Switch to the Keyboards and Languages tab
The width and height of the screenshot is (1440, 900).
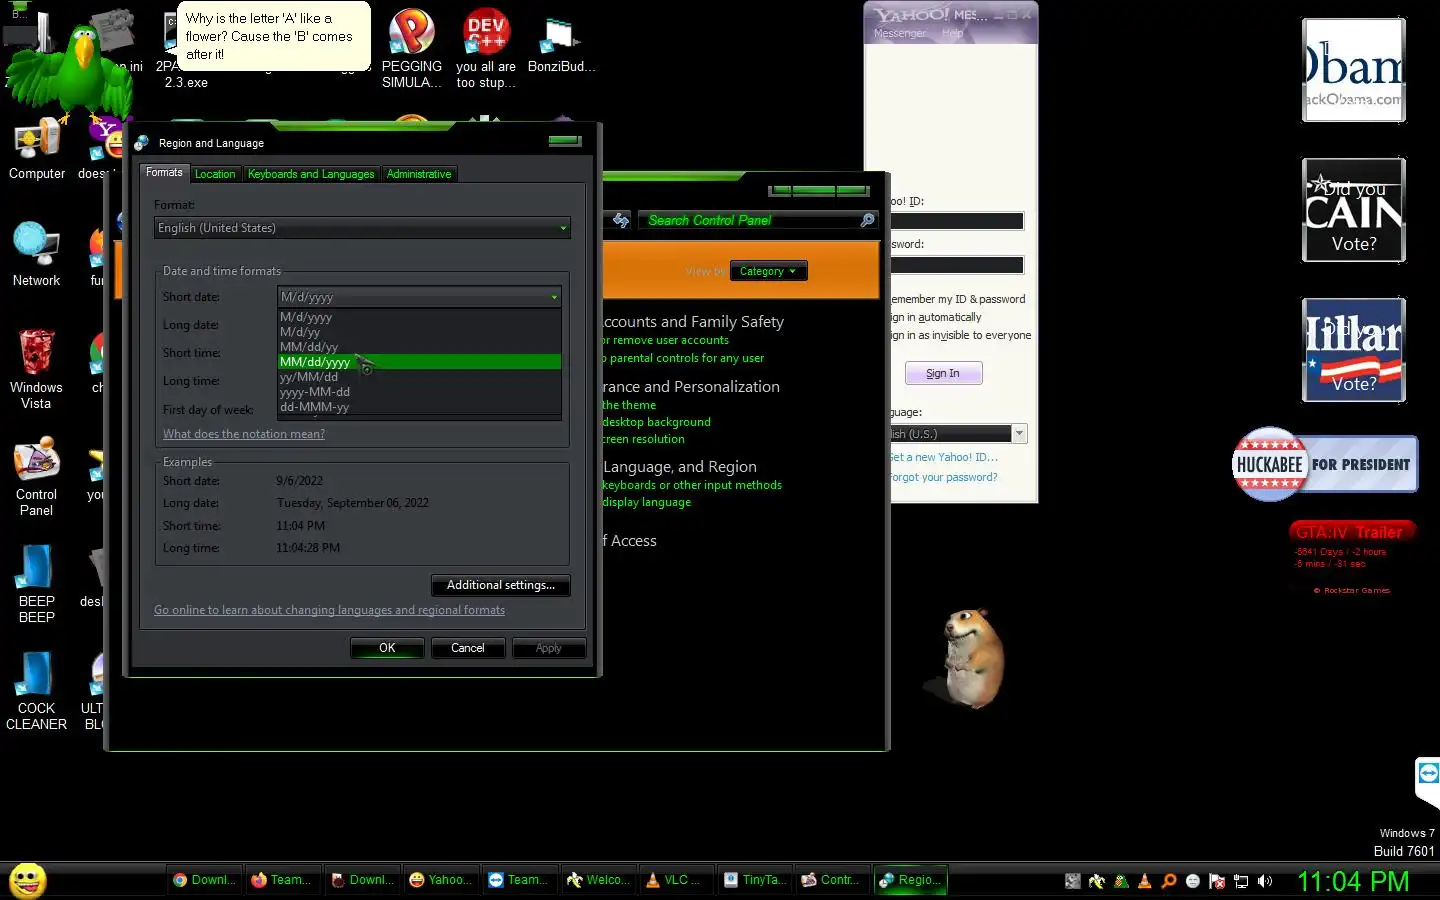tap(311, 174)
